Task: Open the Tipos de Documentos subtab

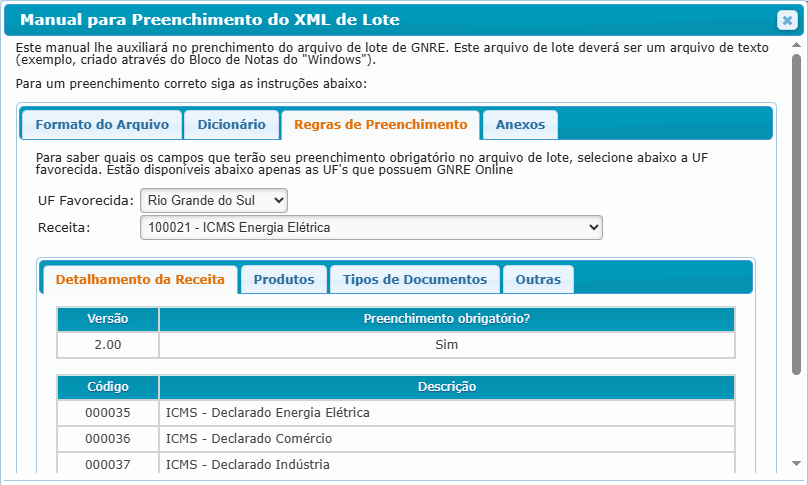Action: pyautogui.click(x=414, y=280)
